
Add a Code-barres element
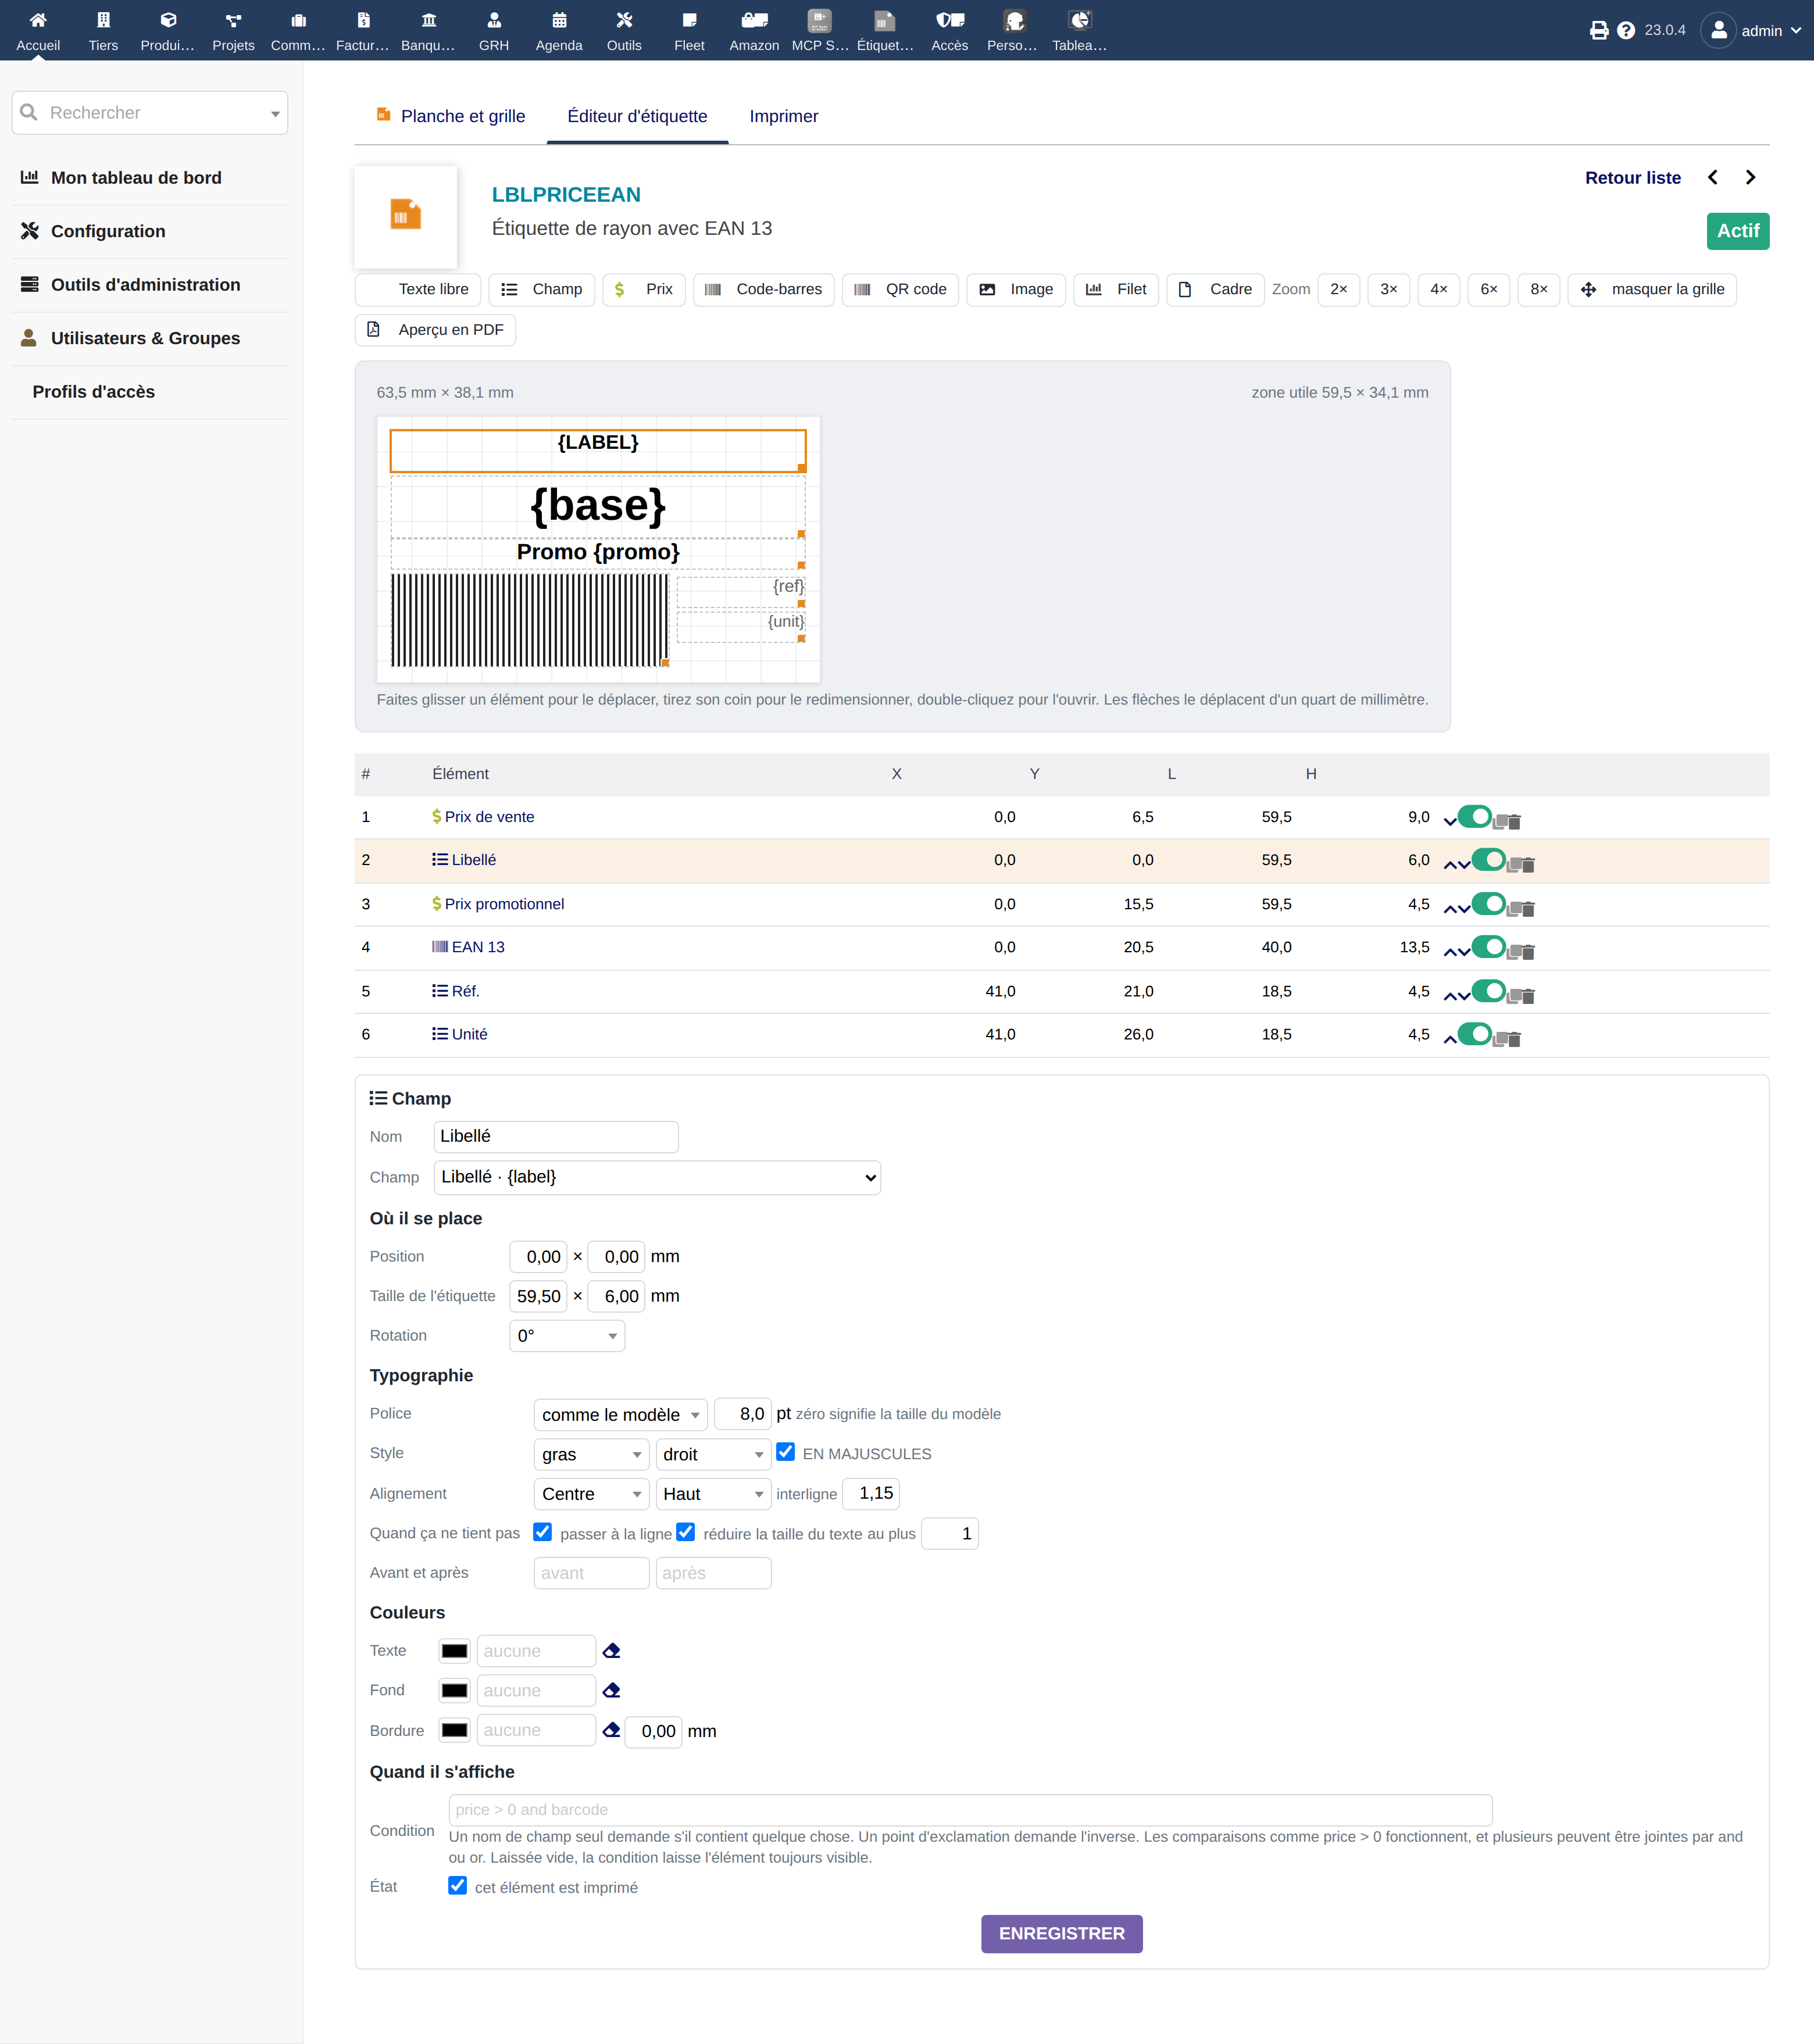(764, 289)
